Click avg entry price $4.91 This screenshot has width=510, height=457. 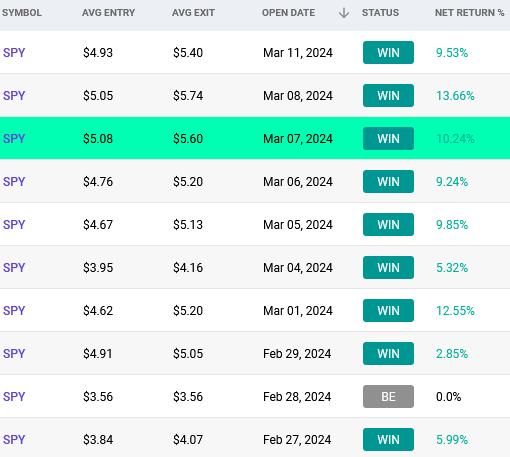pos(98,354)
